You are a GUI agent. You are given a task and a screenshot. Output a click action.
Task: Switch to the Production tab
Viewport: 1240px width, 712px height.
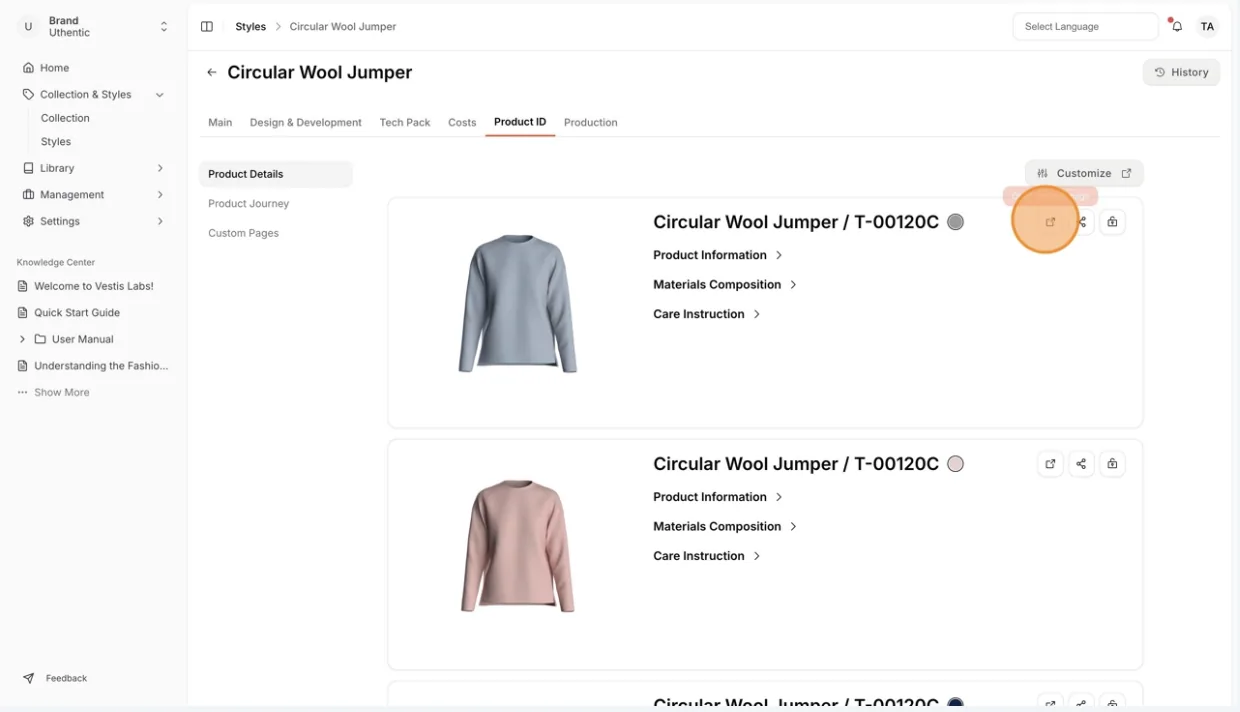click(x=591, y=122)
